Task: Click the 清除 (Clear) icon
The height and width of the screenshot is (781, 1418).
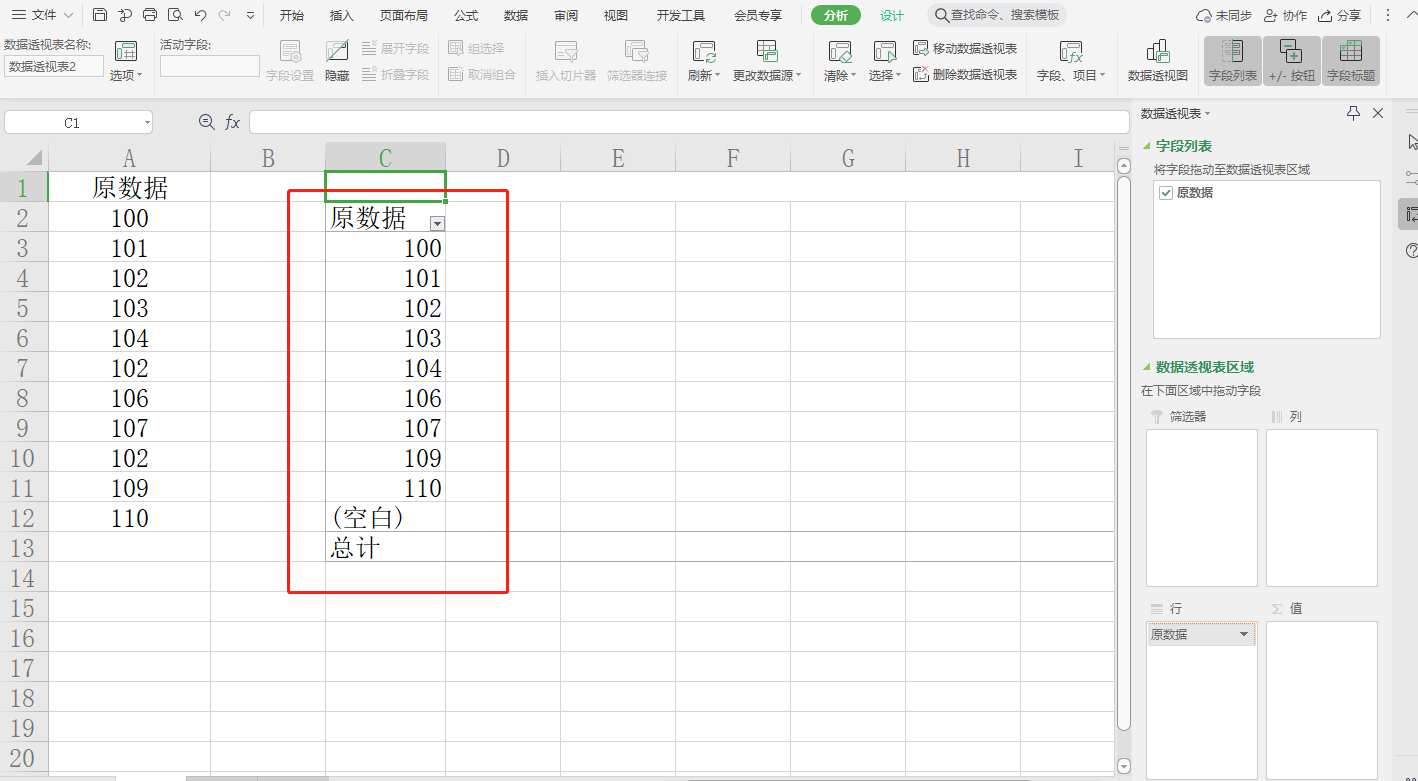Action: (x=839, y=53)
